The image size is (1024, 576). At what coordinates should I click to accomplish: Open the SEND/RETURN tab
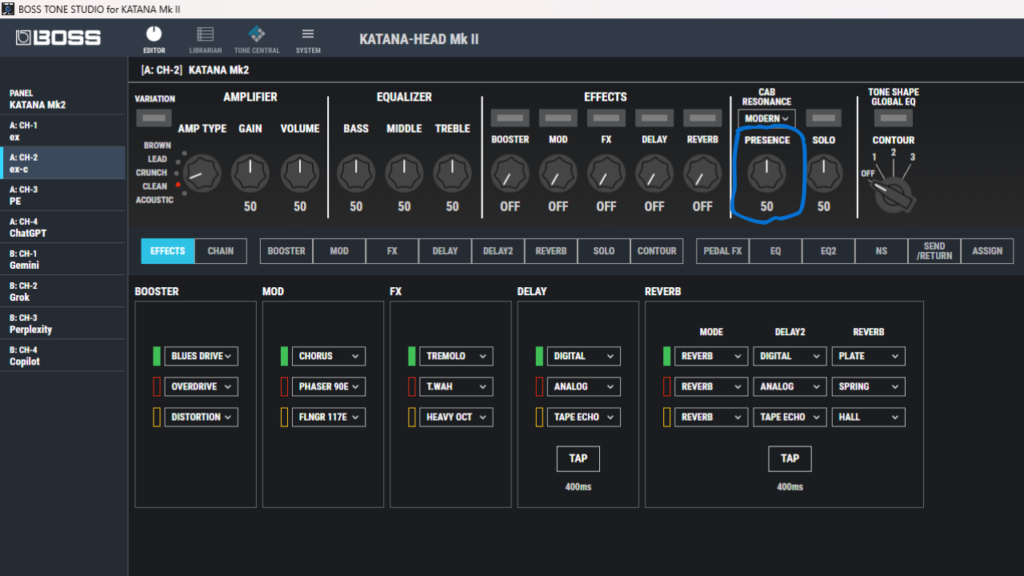934,251
